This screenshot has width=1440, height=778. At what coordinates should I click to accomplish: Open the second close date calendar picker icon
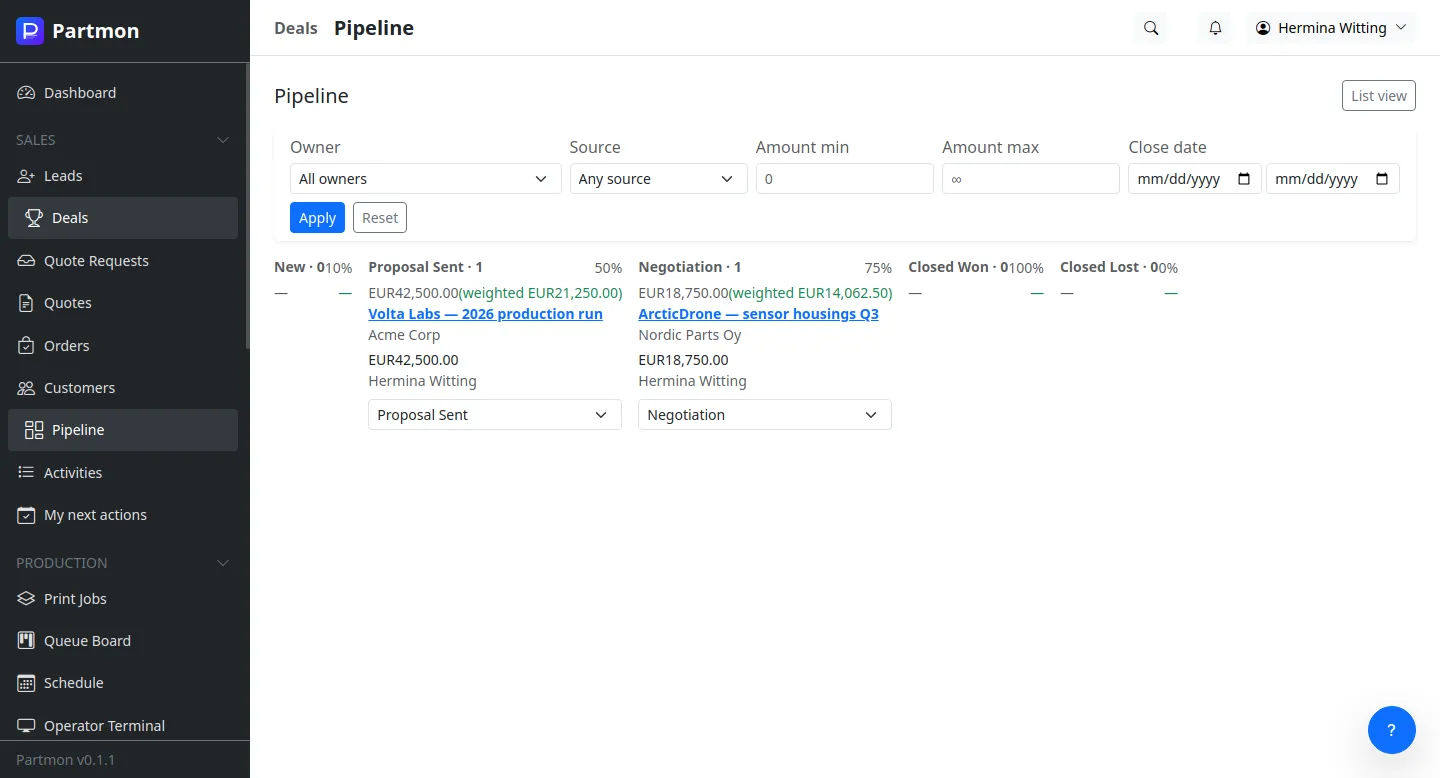coord(1382,179)
